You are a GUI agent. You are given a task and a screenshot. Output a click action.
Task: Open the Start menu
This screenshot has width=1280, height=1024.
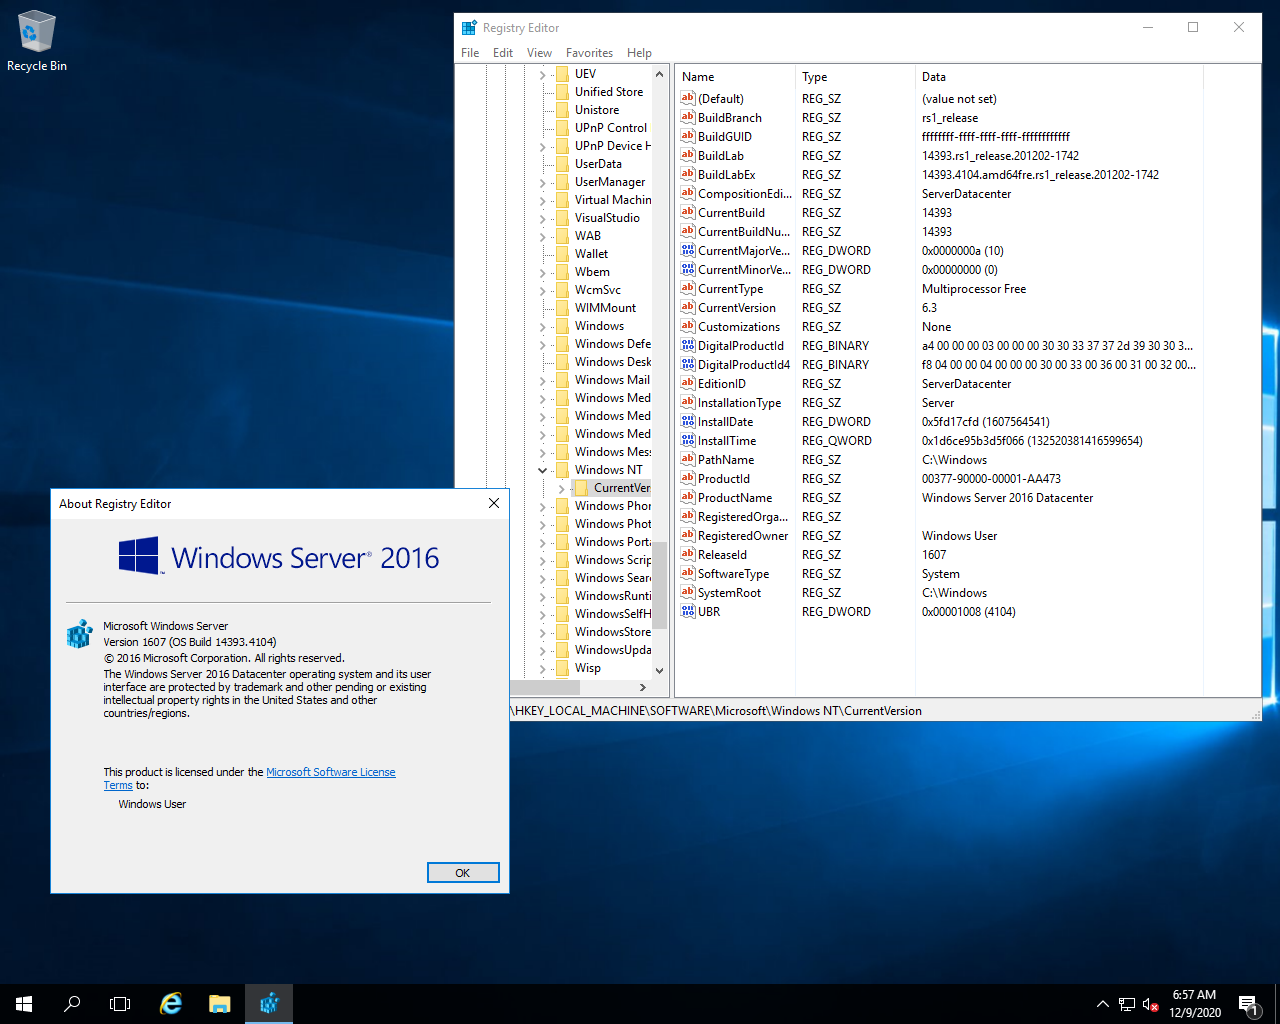click(x=24, y=1004)
